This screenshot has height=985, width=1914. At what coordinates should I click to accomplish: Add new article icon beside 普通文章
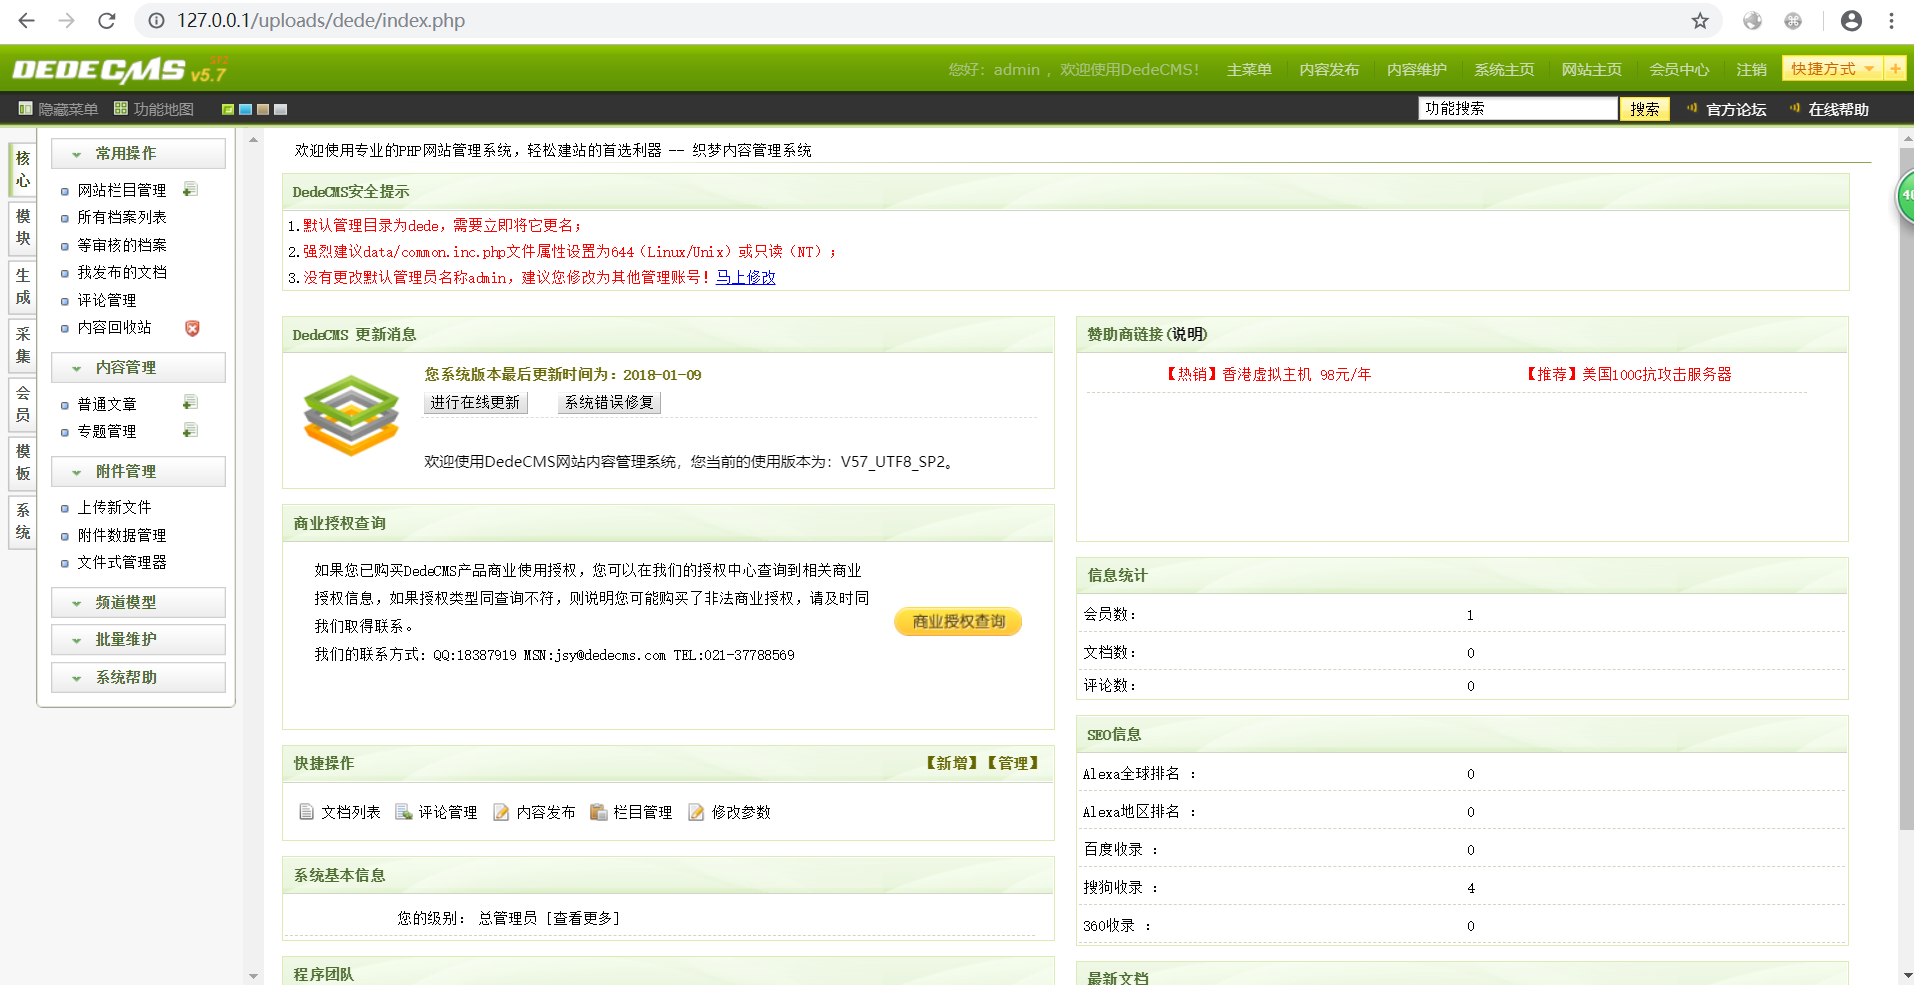coord(190,402)
